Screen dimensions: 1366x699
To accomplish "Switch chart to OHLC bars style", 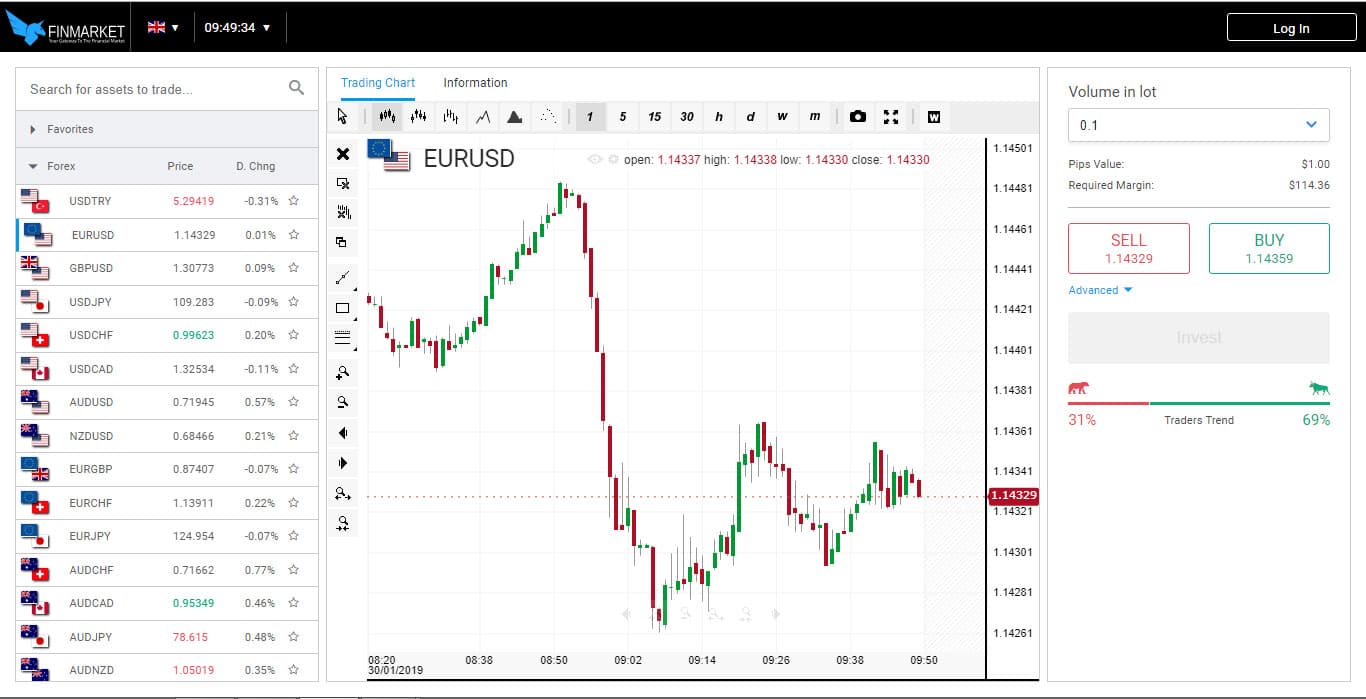I will coord(451,117).
